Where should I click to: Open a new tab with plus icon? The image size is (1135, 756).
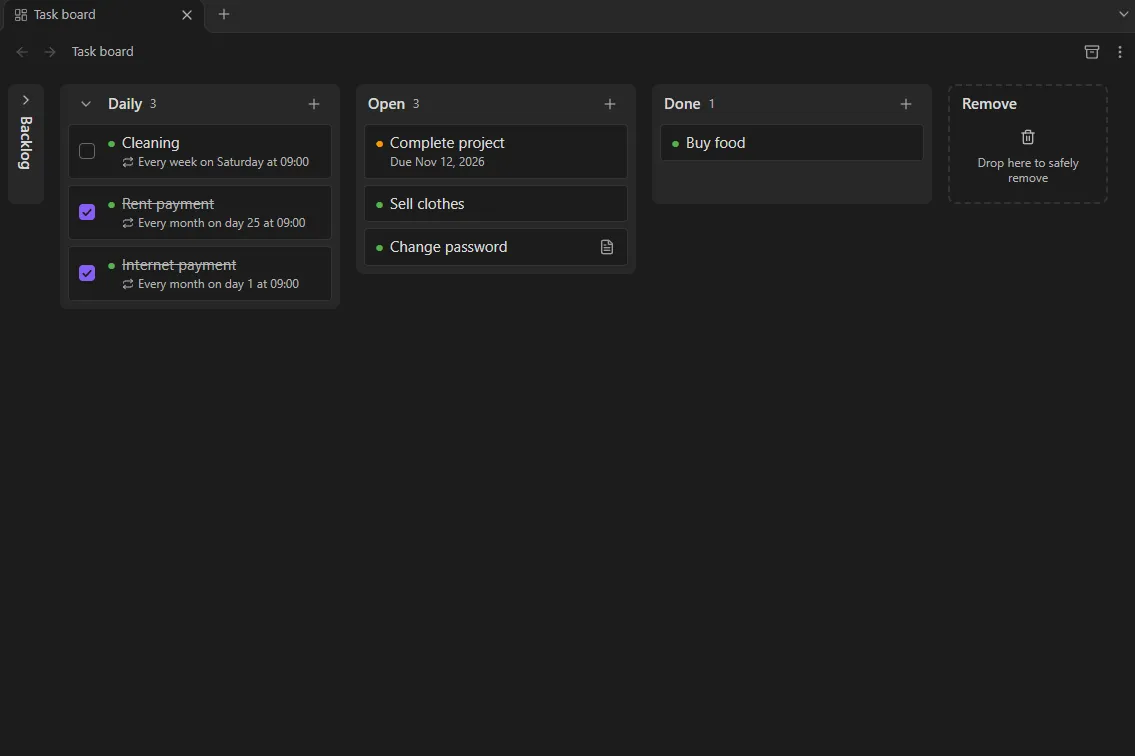[x=224, y=14]
